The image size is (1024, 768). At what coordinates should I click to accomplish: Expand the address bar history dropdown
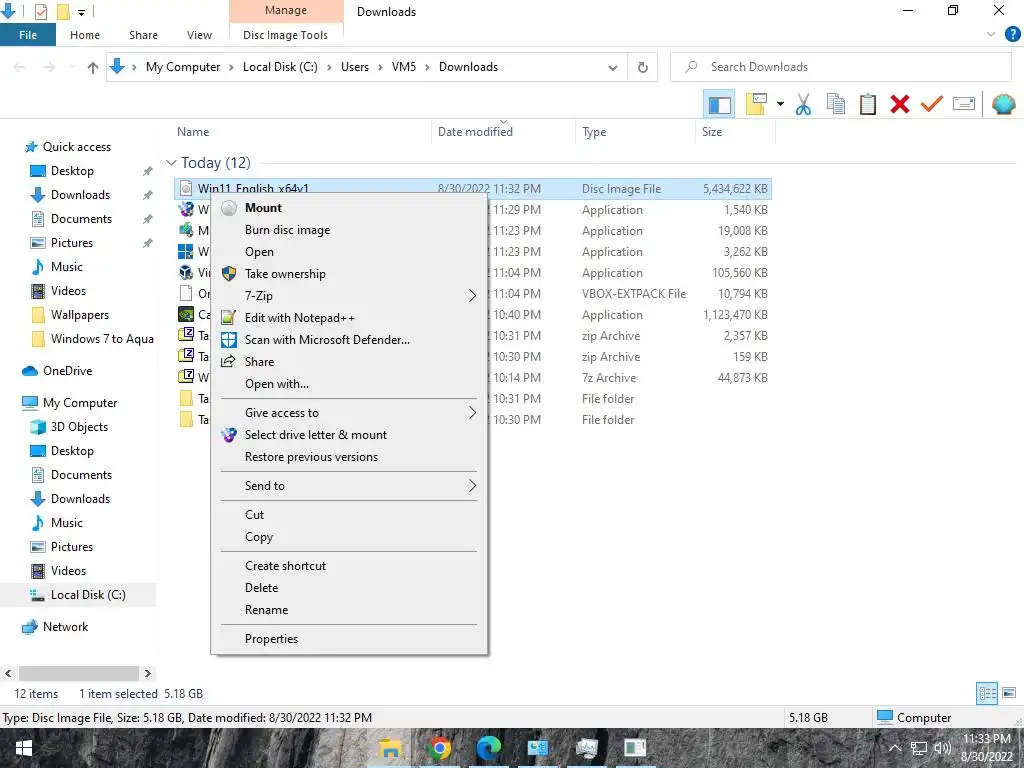point(613,67)
